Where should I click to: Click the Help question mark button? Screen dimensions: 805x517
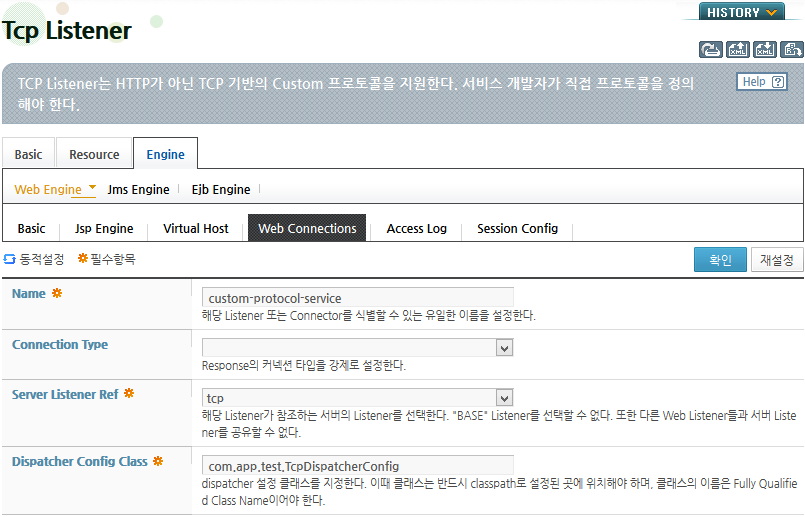pyautogui.click(x=762, y=82)
